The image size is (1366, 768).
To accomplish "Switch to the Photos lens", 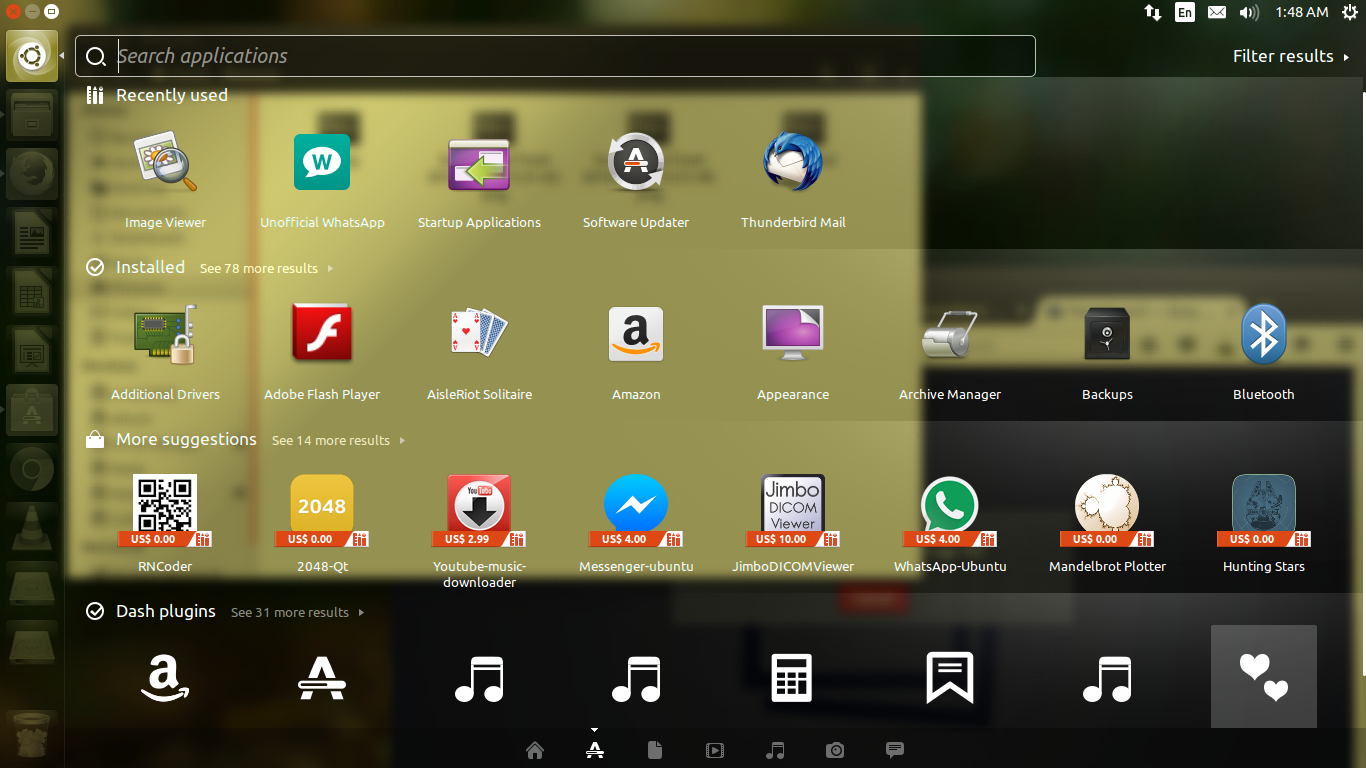I will click(835, 750).
